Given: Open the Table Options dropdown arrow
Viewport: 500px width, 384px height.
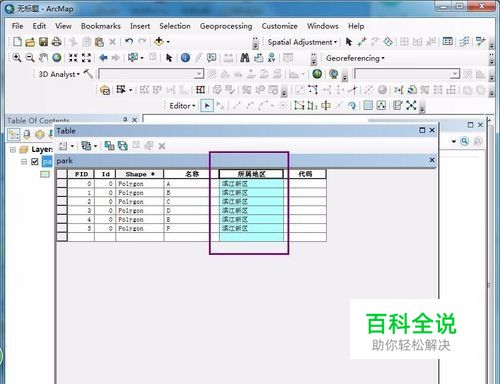Looking at the screenshot, I should point(72,146).
